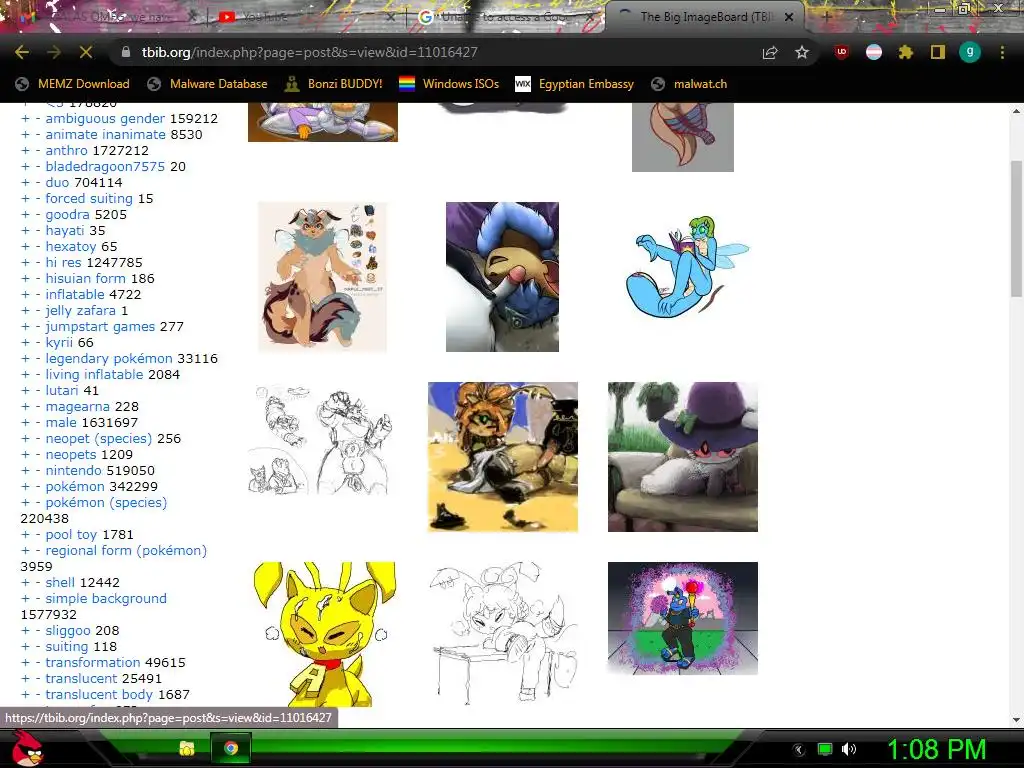Open the 'animate inanimate' tag
The height and width of the screenshot is (768, 1024).
[x=105, y=135]
